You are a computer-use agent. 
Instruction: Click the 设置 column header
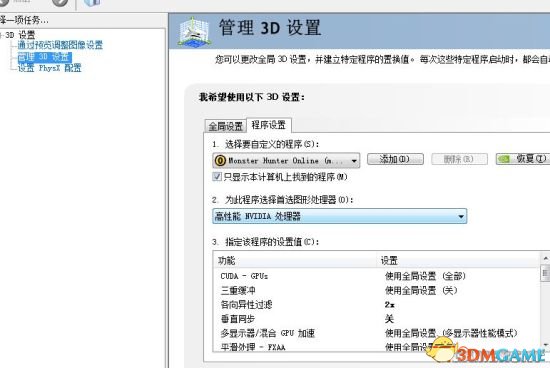point(458,260)
